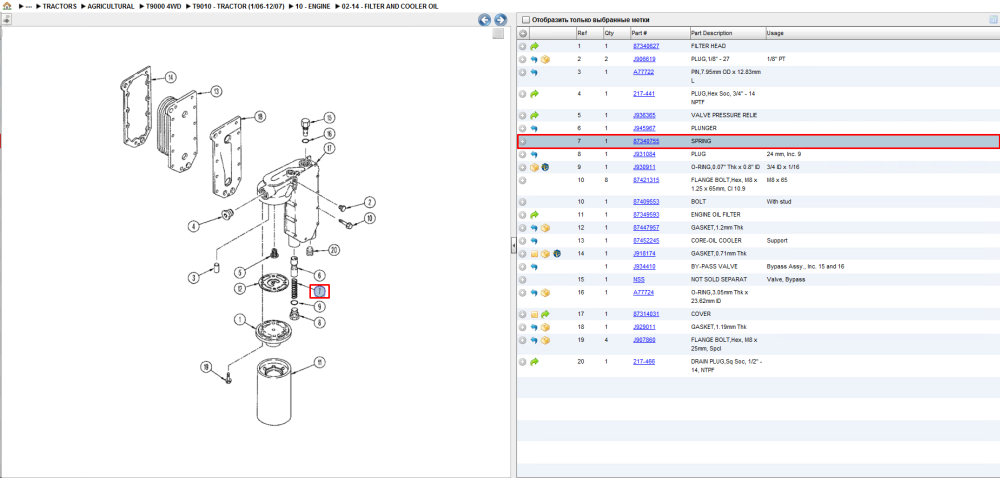Select the 'With stud' usage cell
The height and width of the screenshot is (478, 1000).
pos(780,202)
